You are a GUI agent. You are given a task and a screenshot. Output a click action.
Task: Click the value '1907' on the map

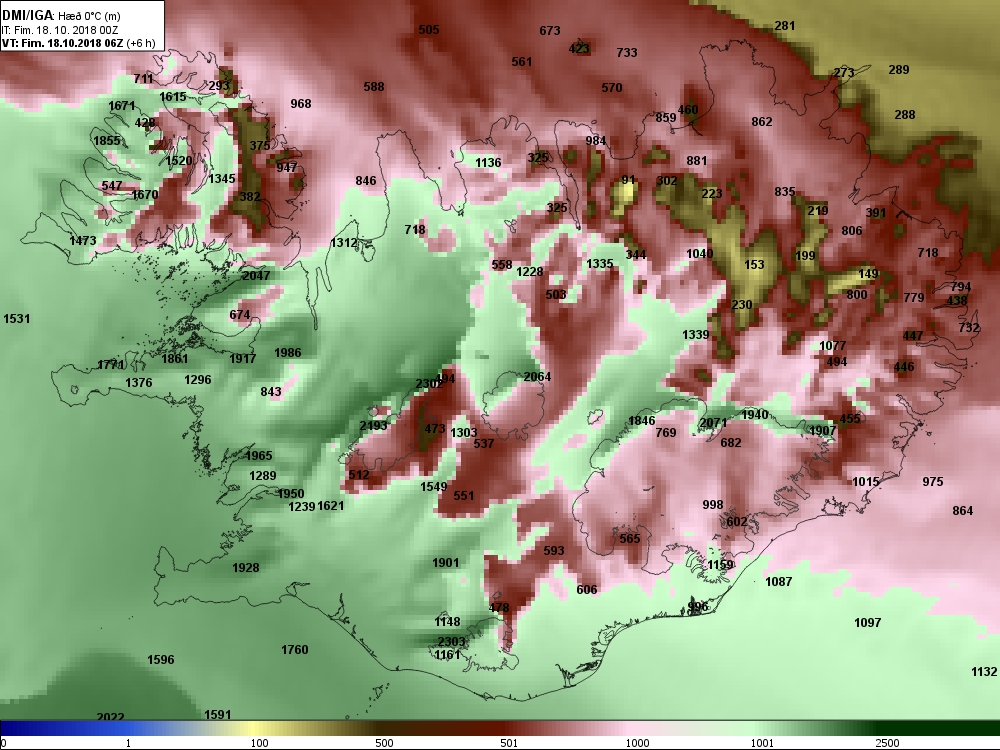[x=822, y=430]
